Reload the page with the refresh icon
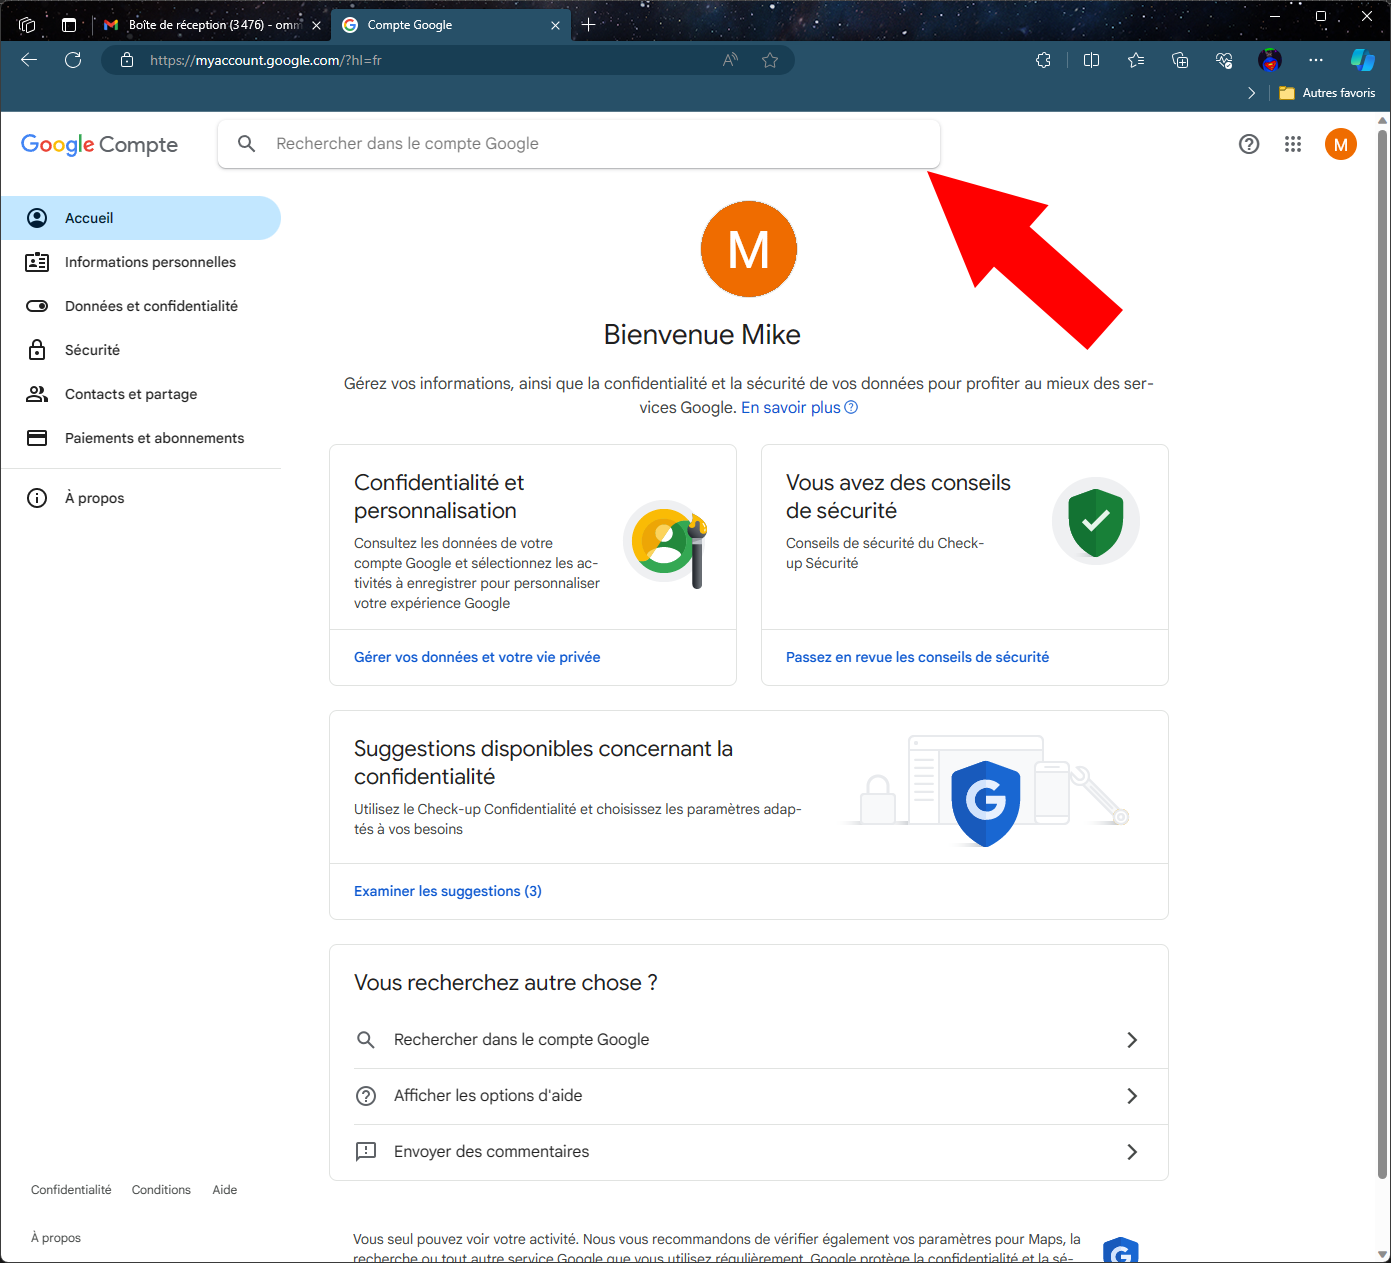Image resolution: width=1391 pixels, height=1263 pixels. tap(73, 60)
